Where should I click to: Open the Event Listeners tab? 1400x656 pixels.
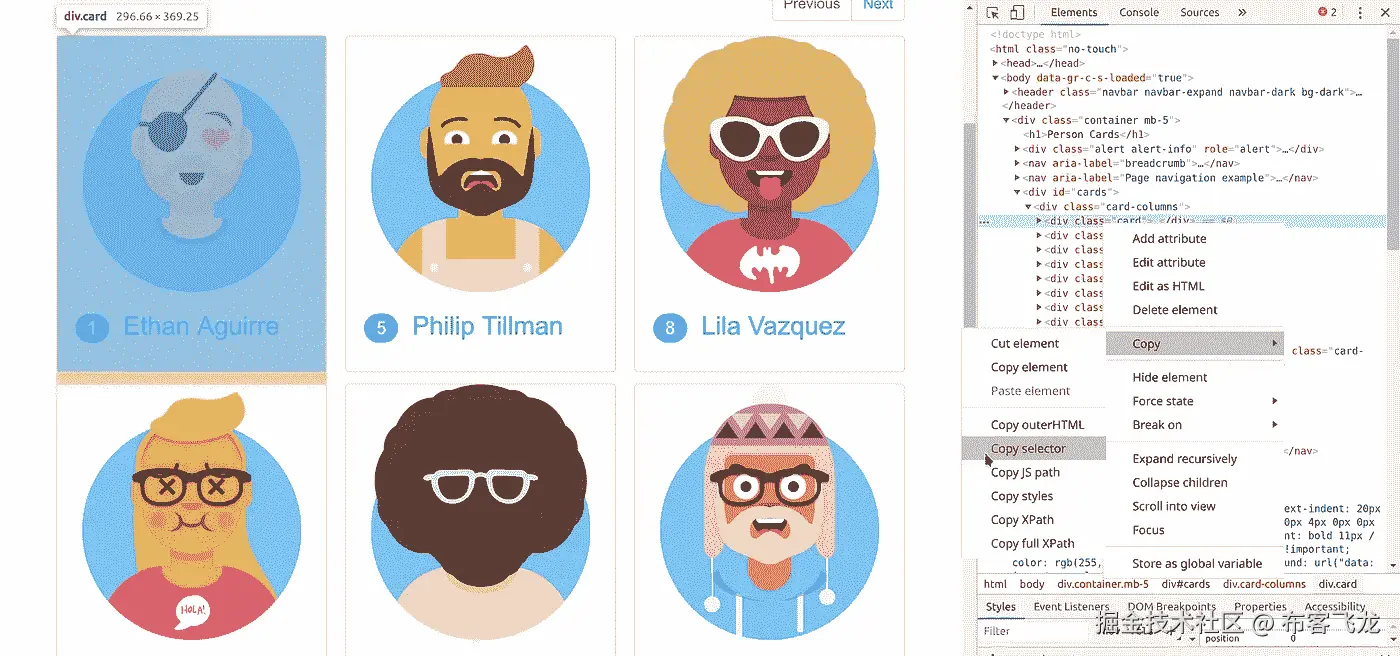click(x=1071, y=607)
